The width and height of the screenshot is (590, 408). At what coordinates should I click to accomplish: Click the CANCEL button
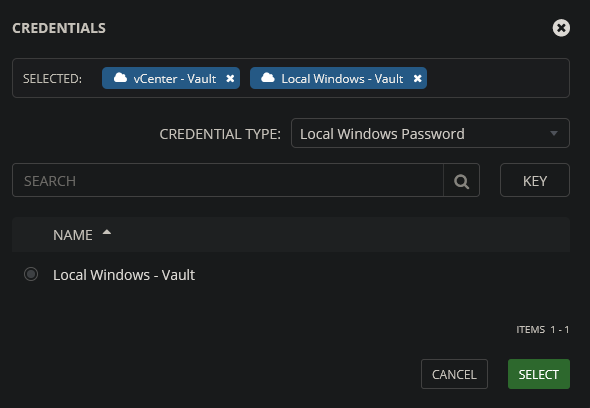[x=454, y=374]
